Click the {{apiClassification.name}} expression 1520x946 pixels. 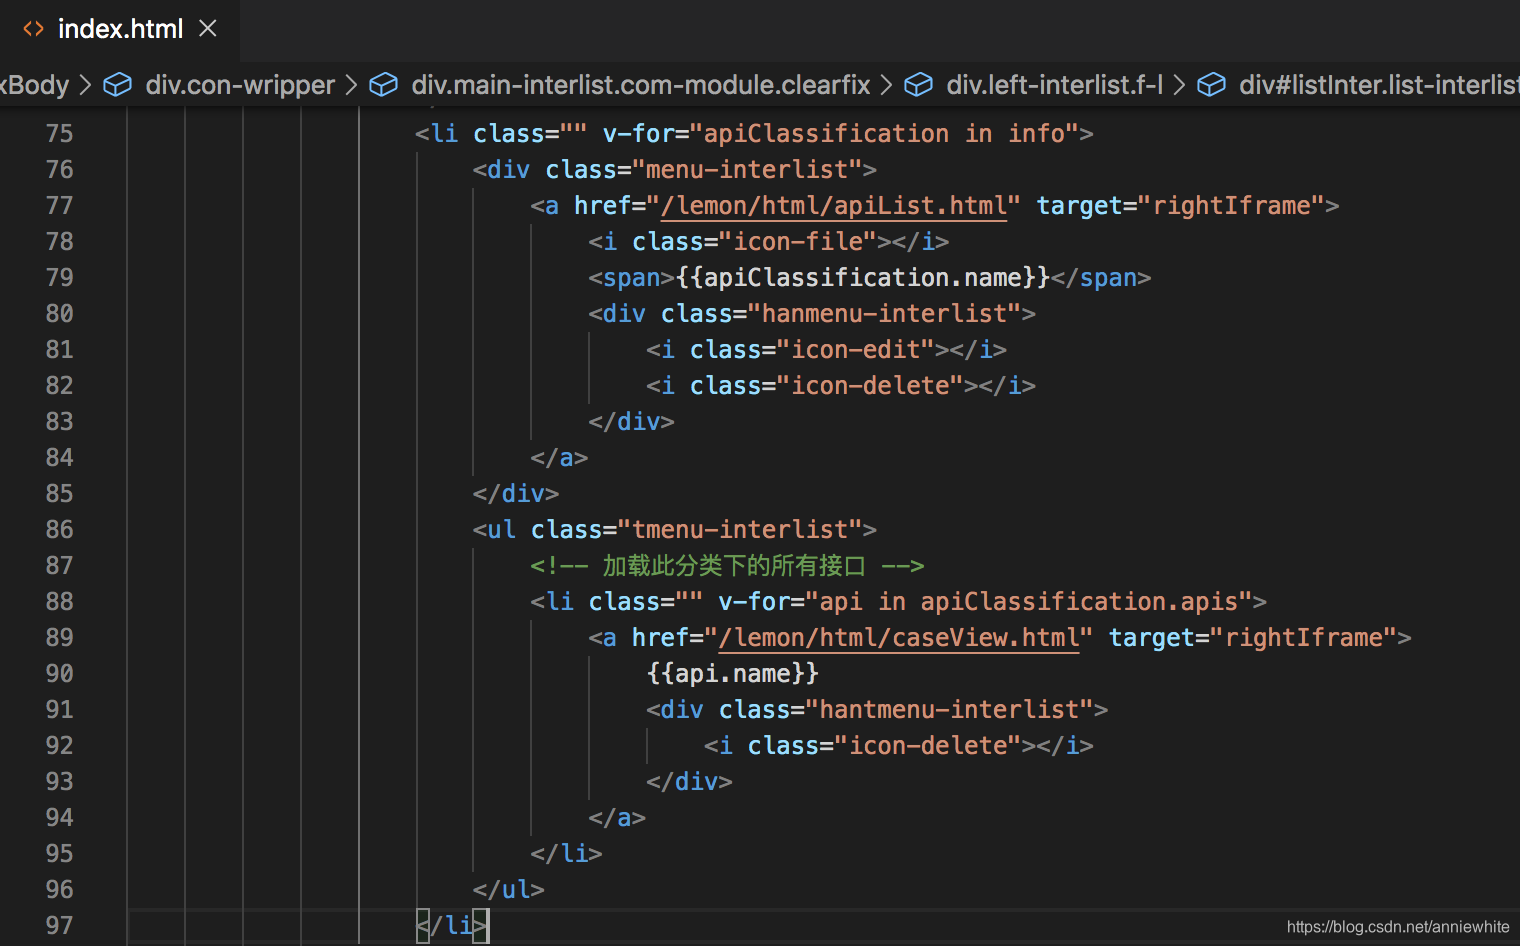pyautogui.click(x=863, y=278)
